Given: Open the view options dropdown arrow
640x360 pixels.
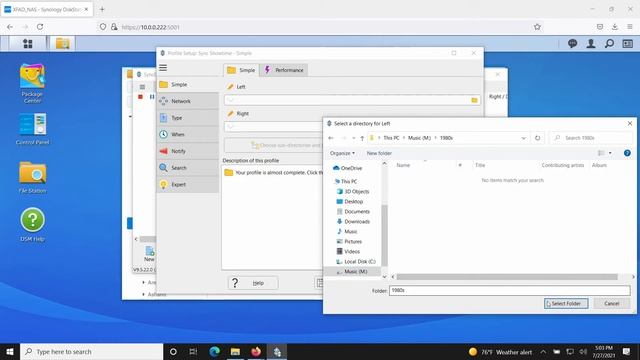Looking at the screenshot, I should (610, 153).
